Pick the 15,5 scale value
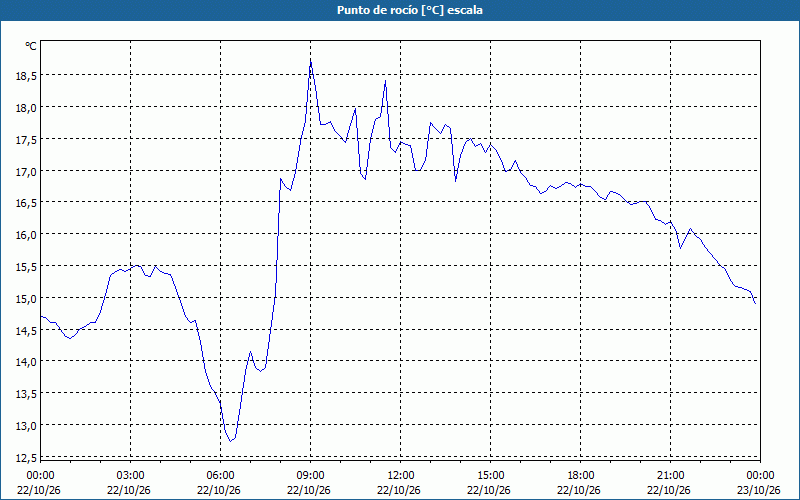The height and width of the screenshot is (500, 800). pyautogui.click(x=26, y=267)
